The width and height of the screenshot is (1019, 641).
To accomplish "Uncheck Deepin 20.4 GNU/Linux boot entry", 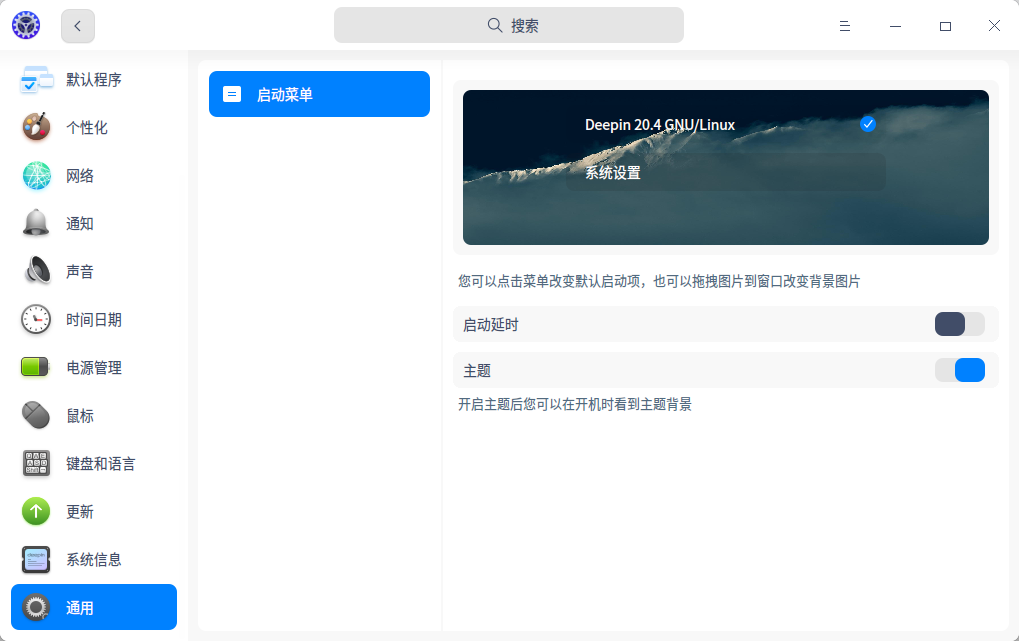I will (x=868, y=124).
